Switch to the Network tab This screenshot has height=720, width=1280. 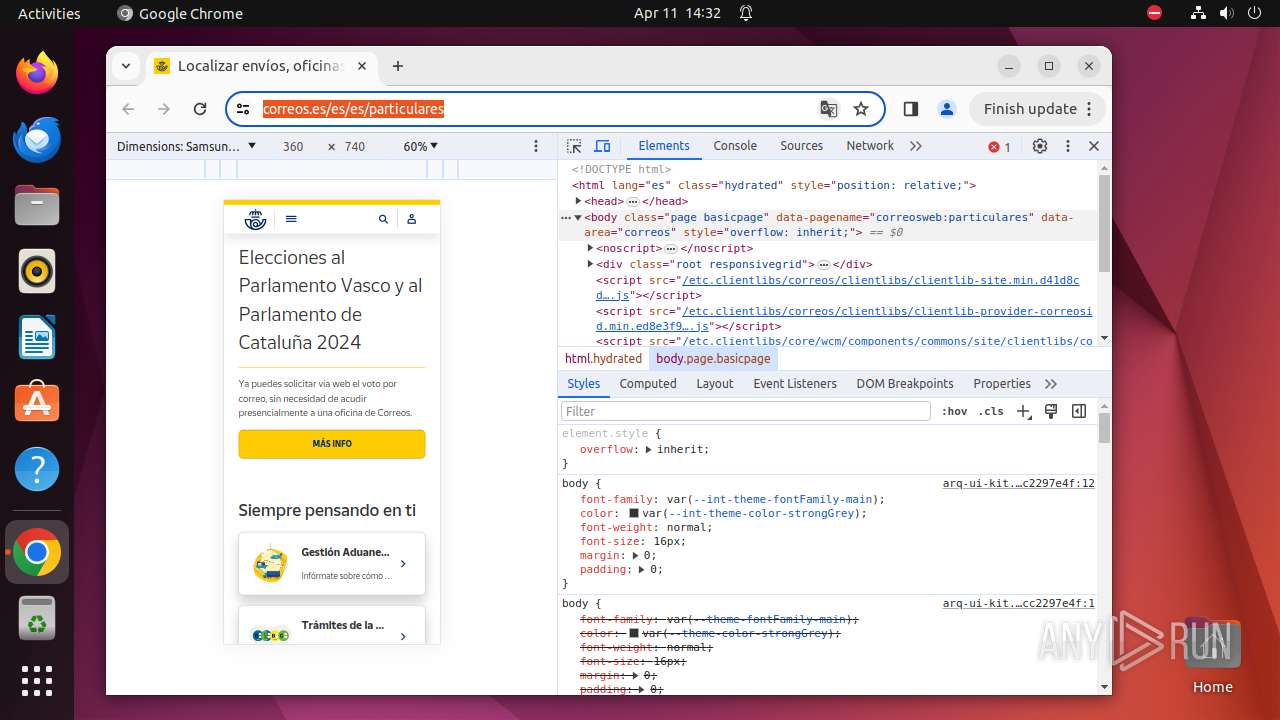point(870,146)
